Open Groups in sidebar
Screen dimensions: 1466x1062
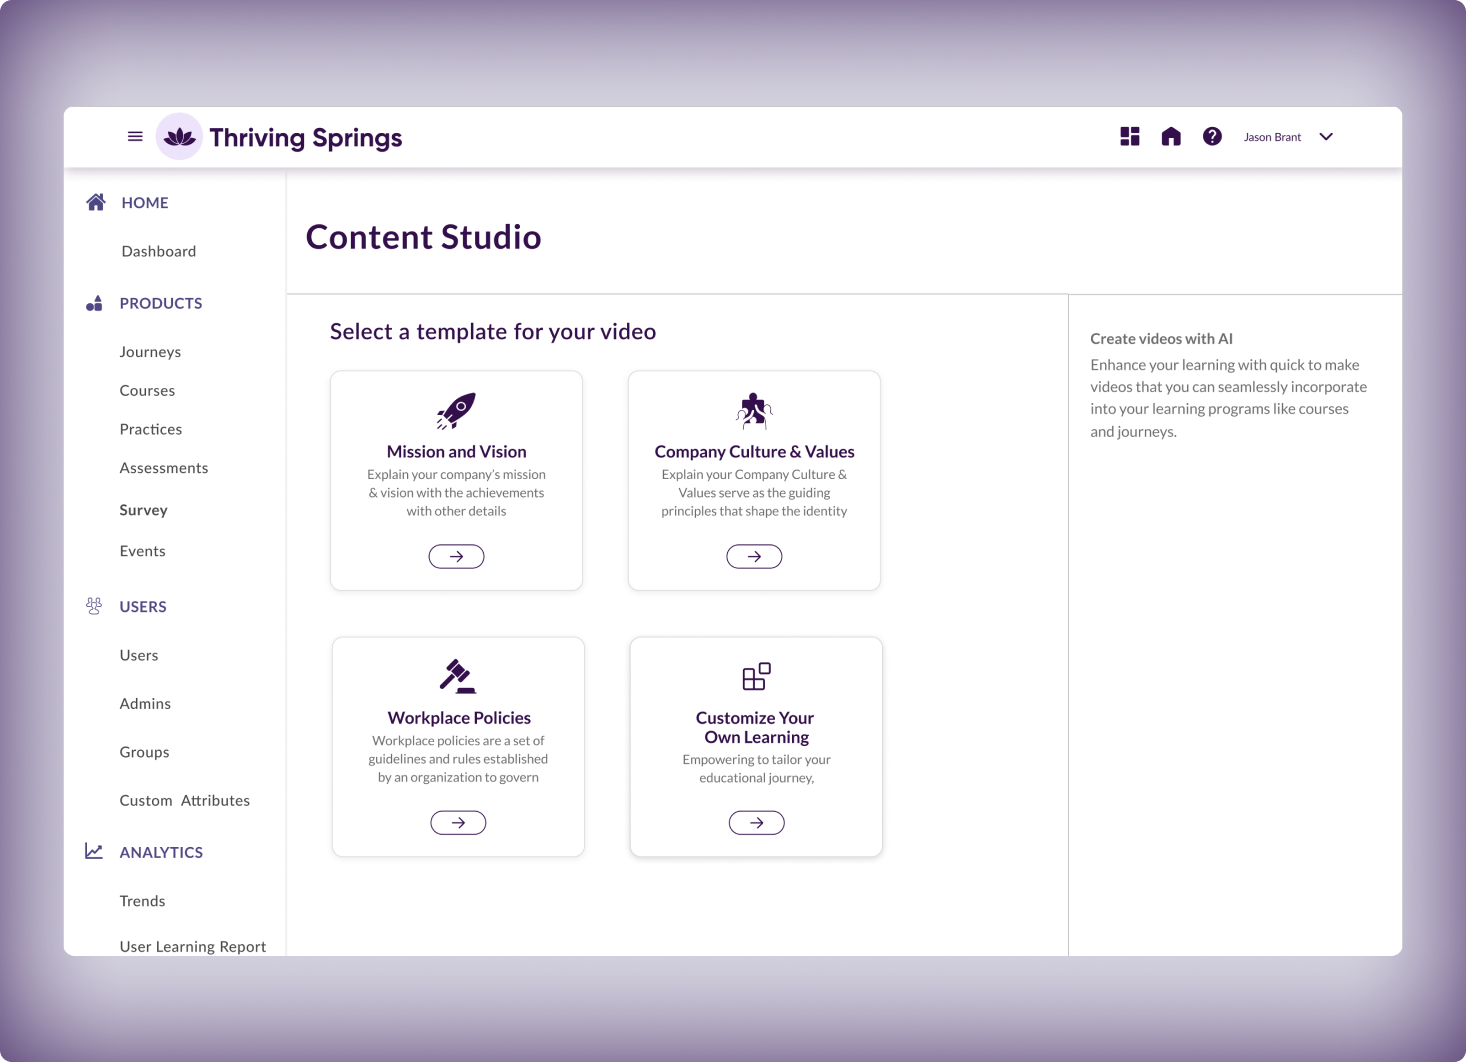[144, 752]
